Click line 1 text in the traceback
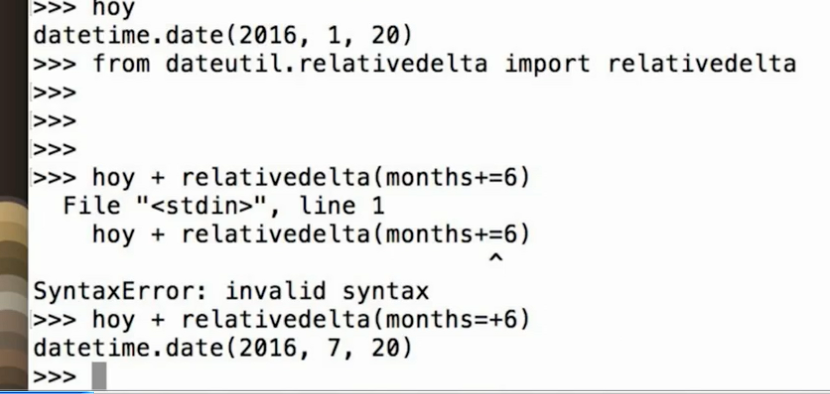 click(342, 205)
